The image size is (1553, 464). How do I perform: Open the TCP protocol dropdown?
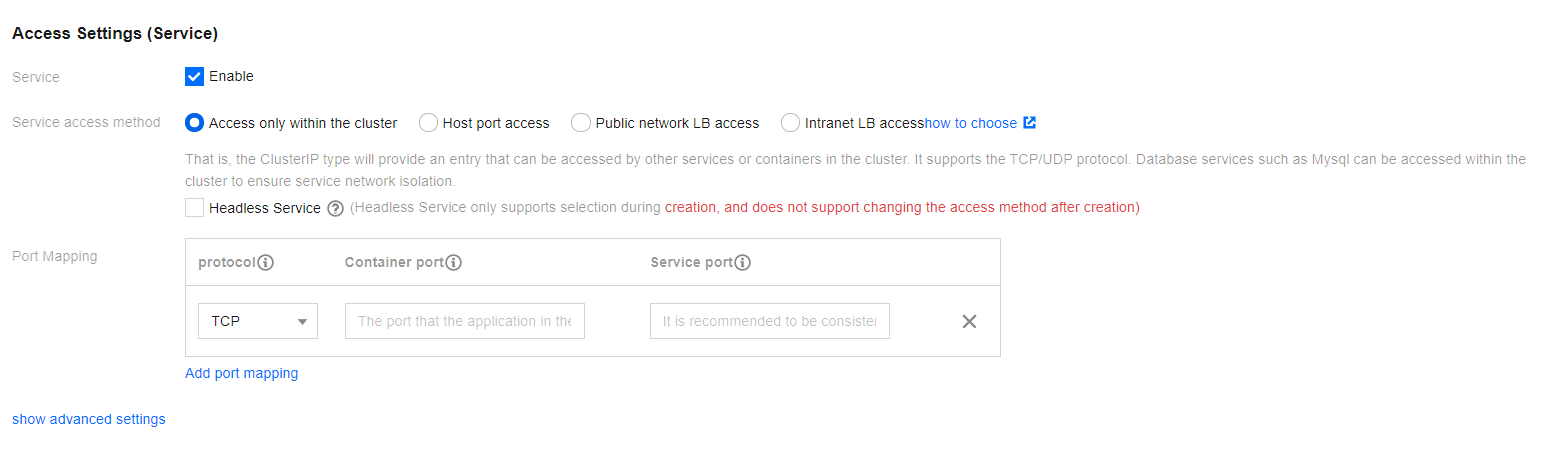click(258, 322)
